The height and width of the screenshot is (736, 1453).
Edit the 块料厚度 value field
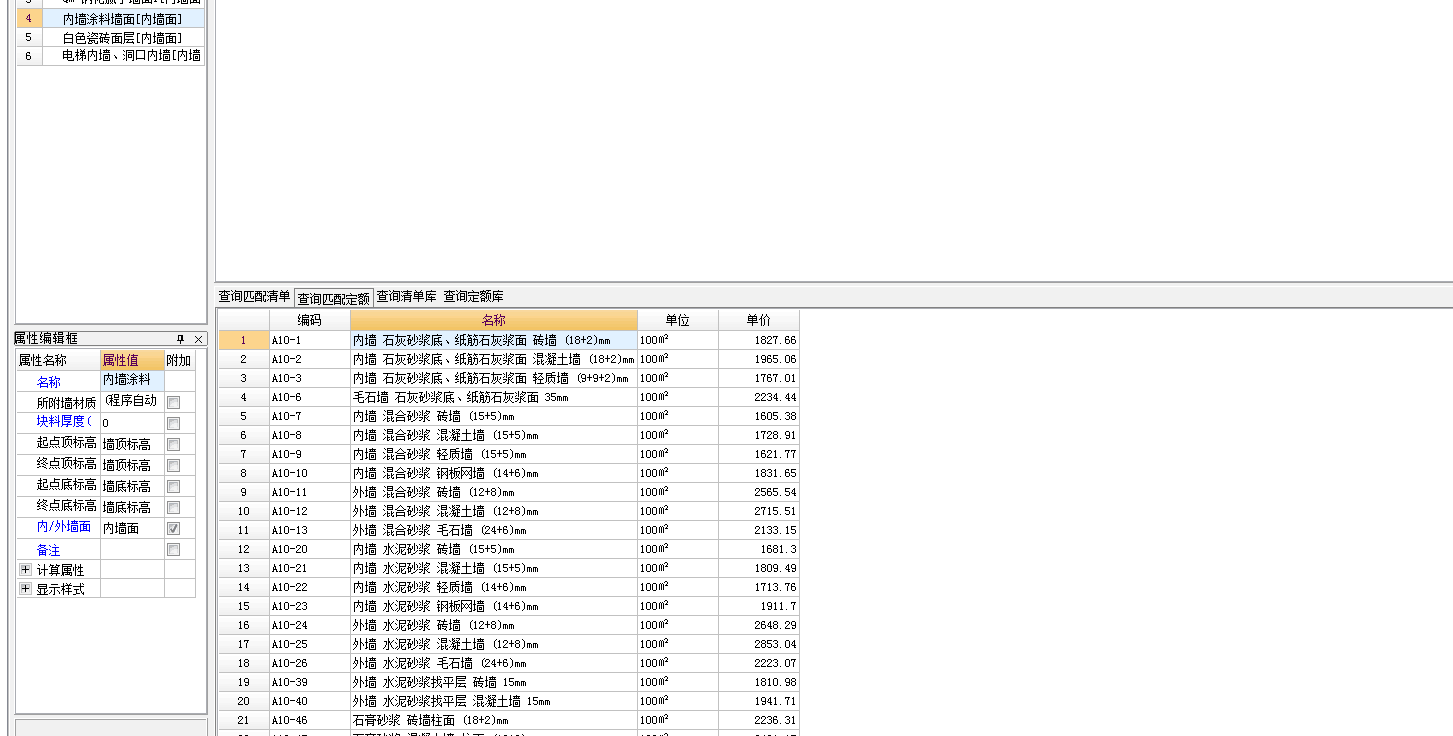pyautogui.click(x=132, y=423)
